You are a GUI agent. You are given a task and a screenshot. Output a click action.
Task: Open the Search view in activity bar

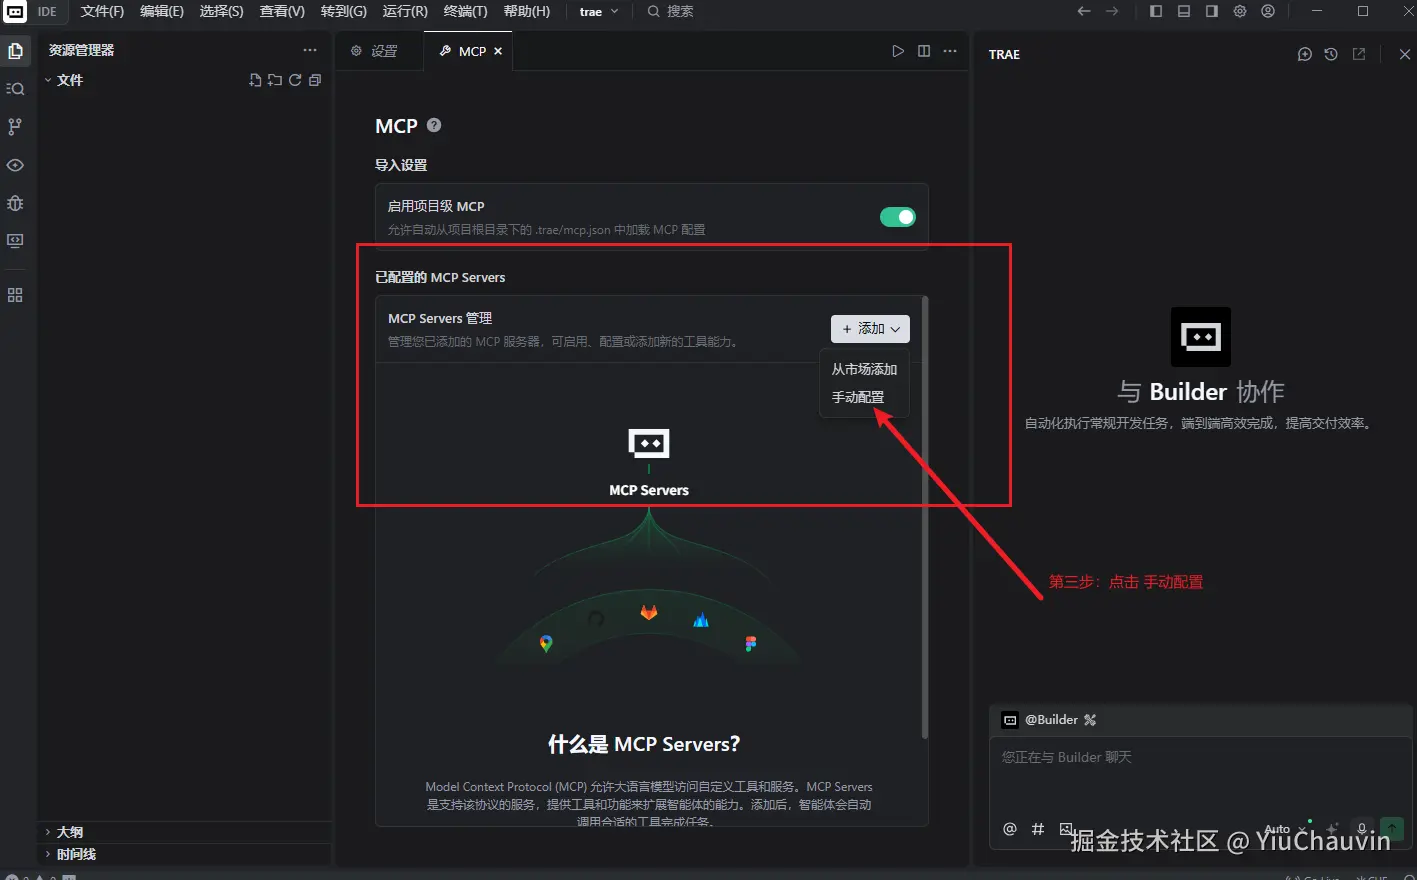15,89
